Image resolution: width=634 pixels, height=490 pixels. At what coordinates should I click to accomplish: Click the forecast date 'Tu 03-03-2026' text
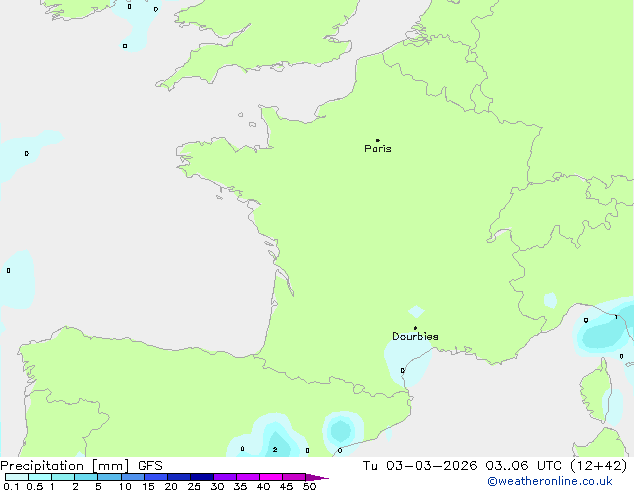coord(420,466)
